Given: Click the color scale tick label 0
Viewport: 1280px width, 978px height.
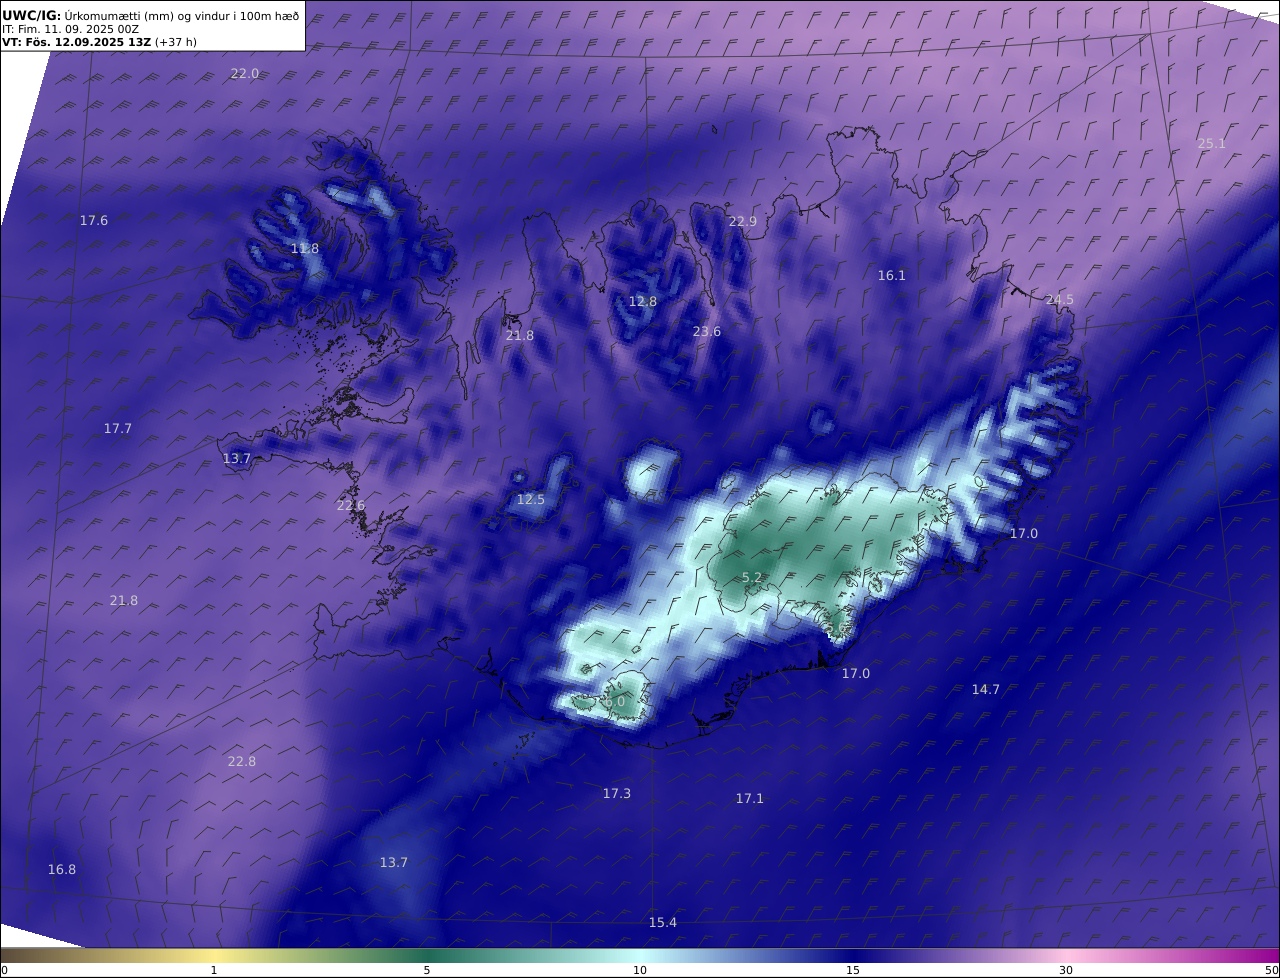Looking at the screenshot, I should [x=4, y=971].
